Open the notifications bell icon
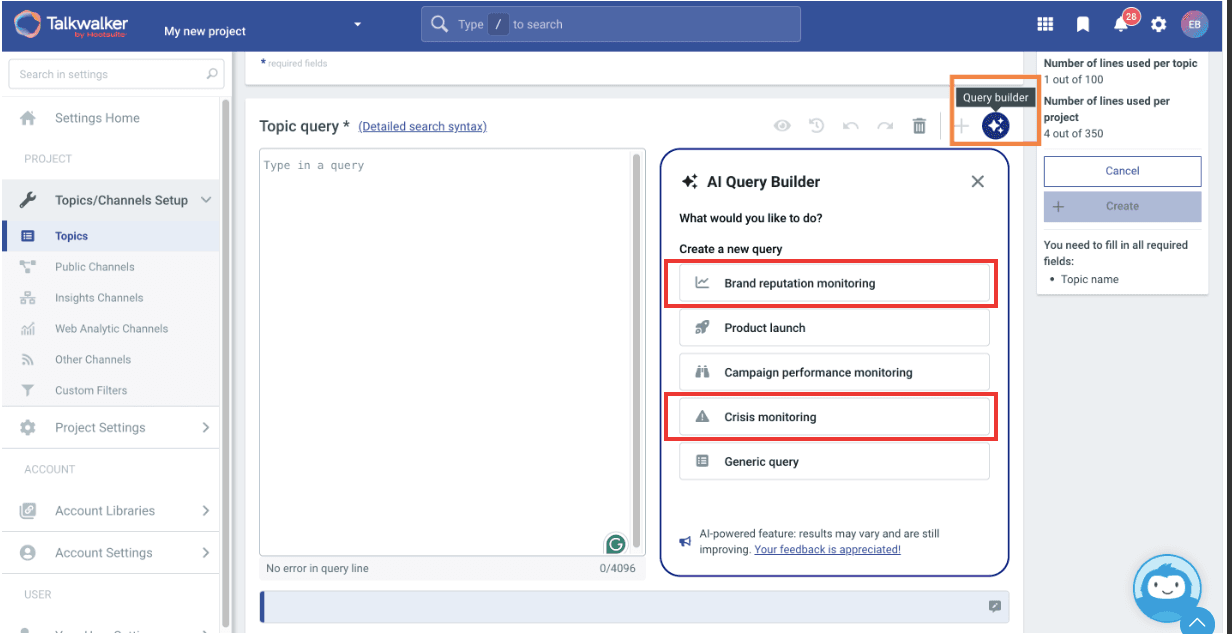 tap(1121, 24)
